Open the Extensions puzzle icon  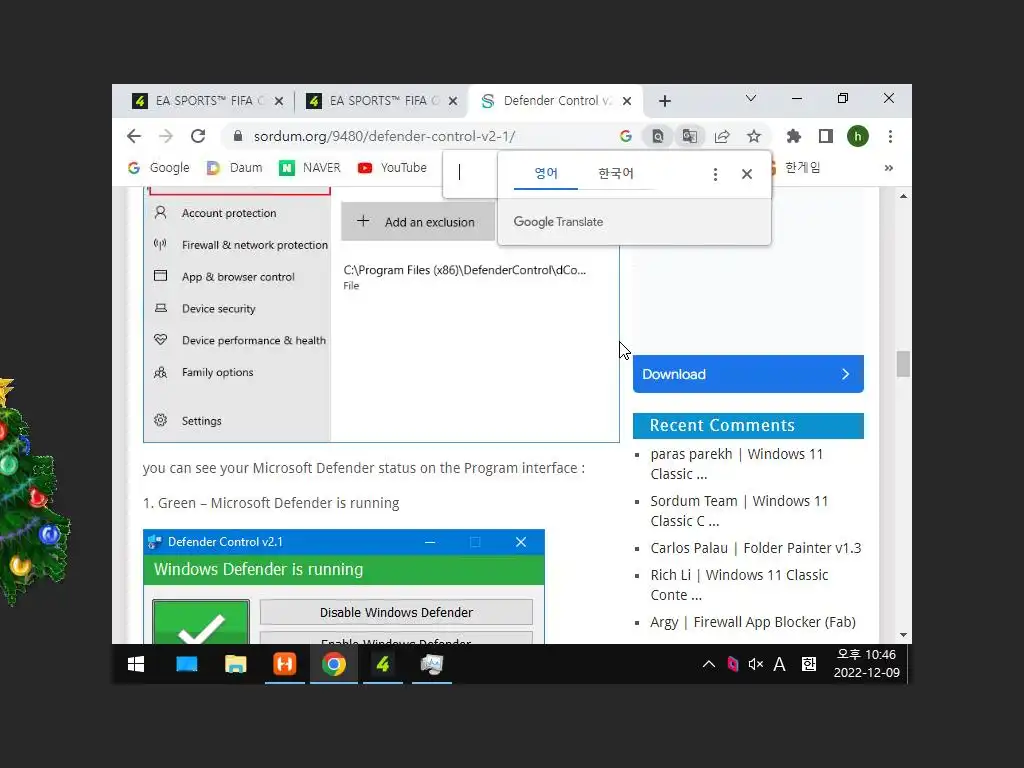point(793,136)
